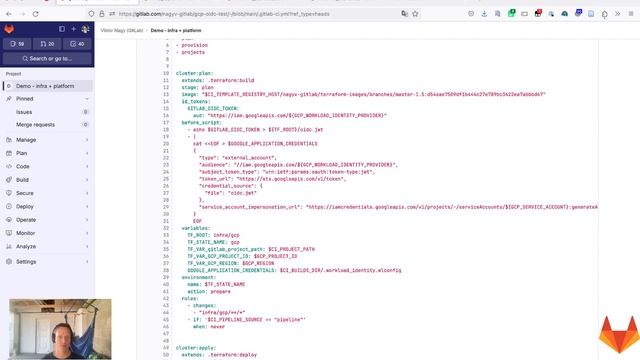Click the tracking protection shield icon

coord(91,14)
